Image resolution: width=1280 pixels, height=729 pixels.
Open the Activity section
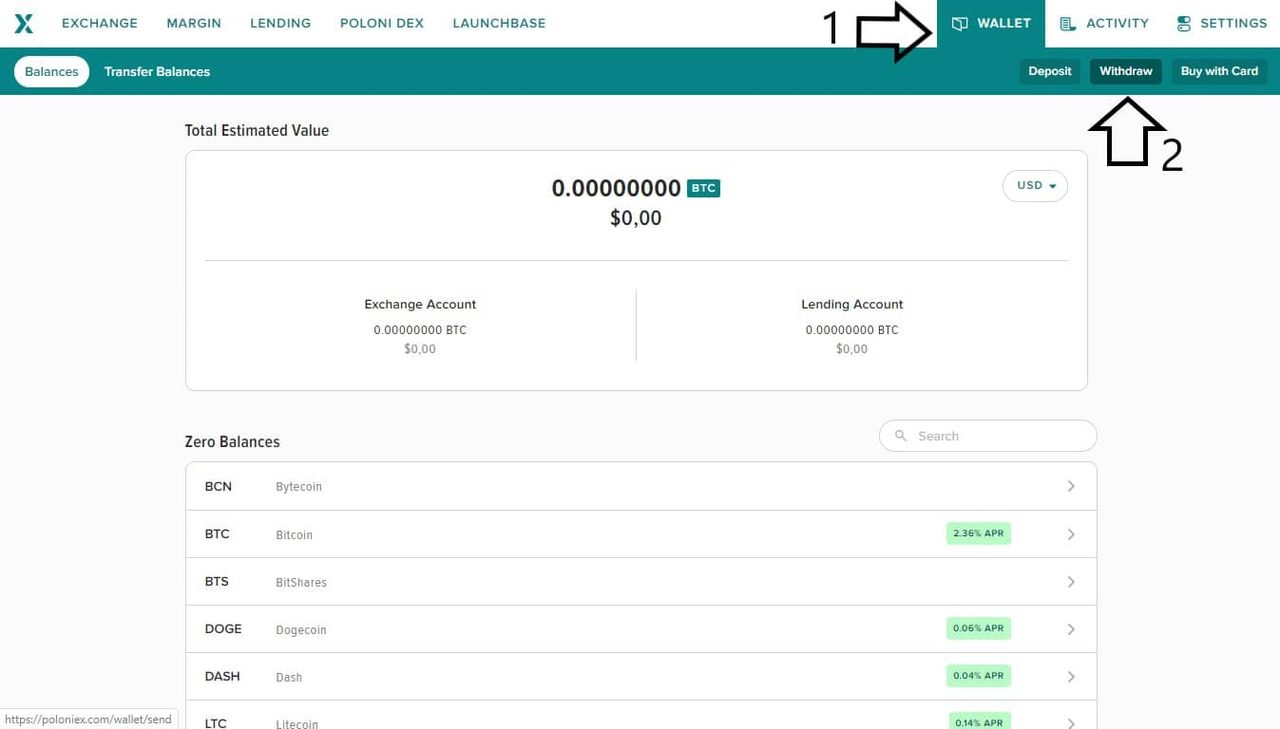point(1104,23)
